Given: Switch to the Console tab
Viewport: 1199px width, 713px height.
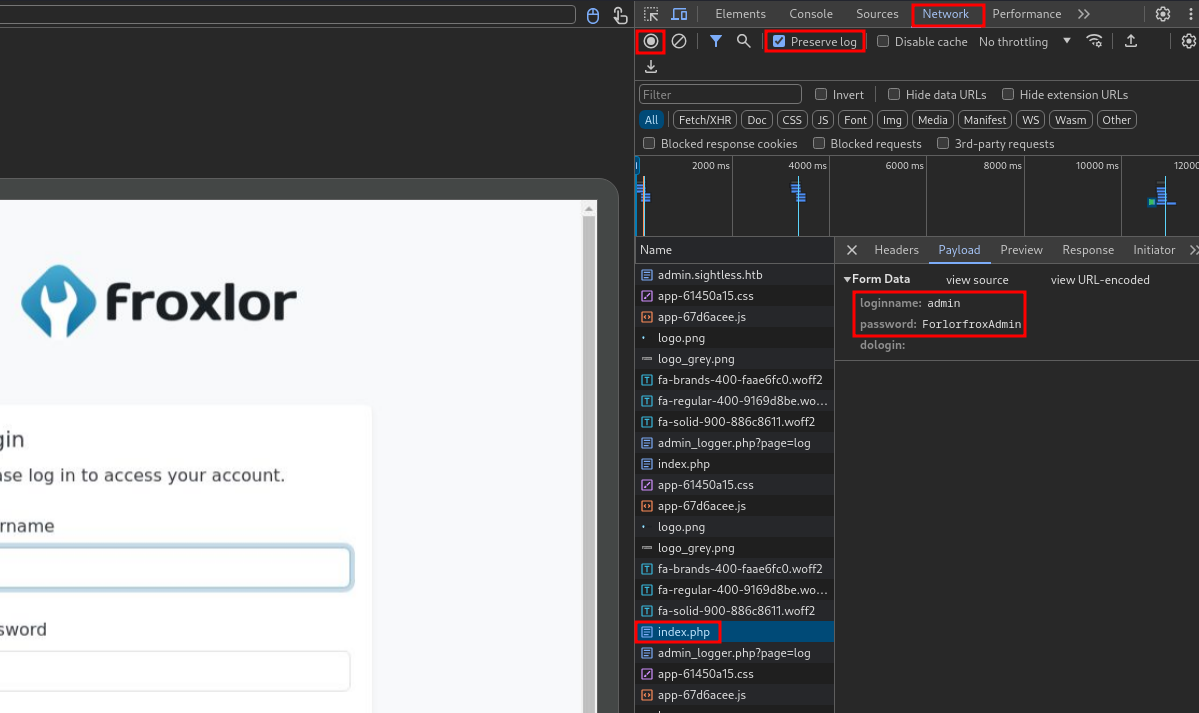Looking at the screenshot, I should (x=811, y=14).
